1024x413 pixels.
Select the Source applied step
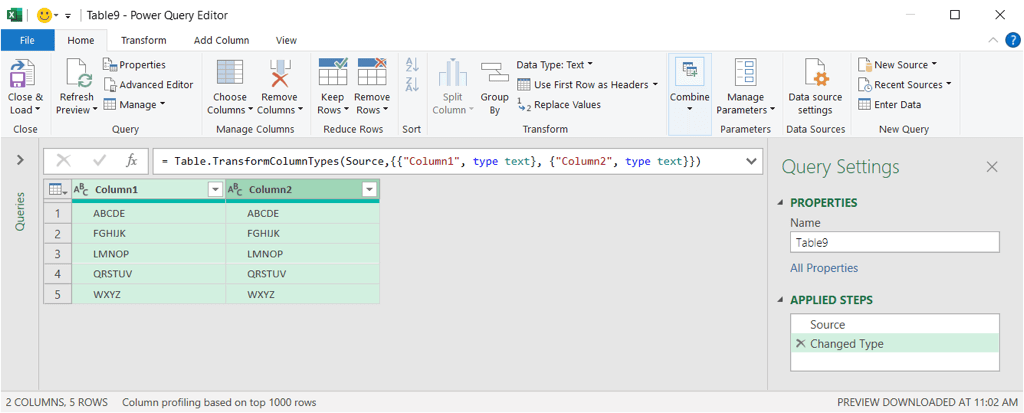tap(827, 324)
